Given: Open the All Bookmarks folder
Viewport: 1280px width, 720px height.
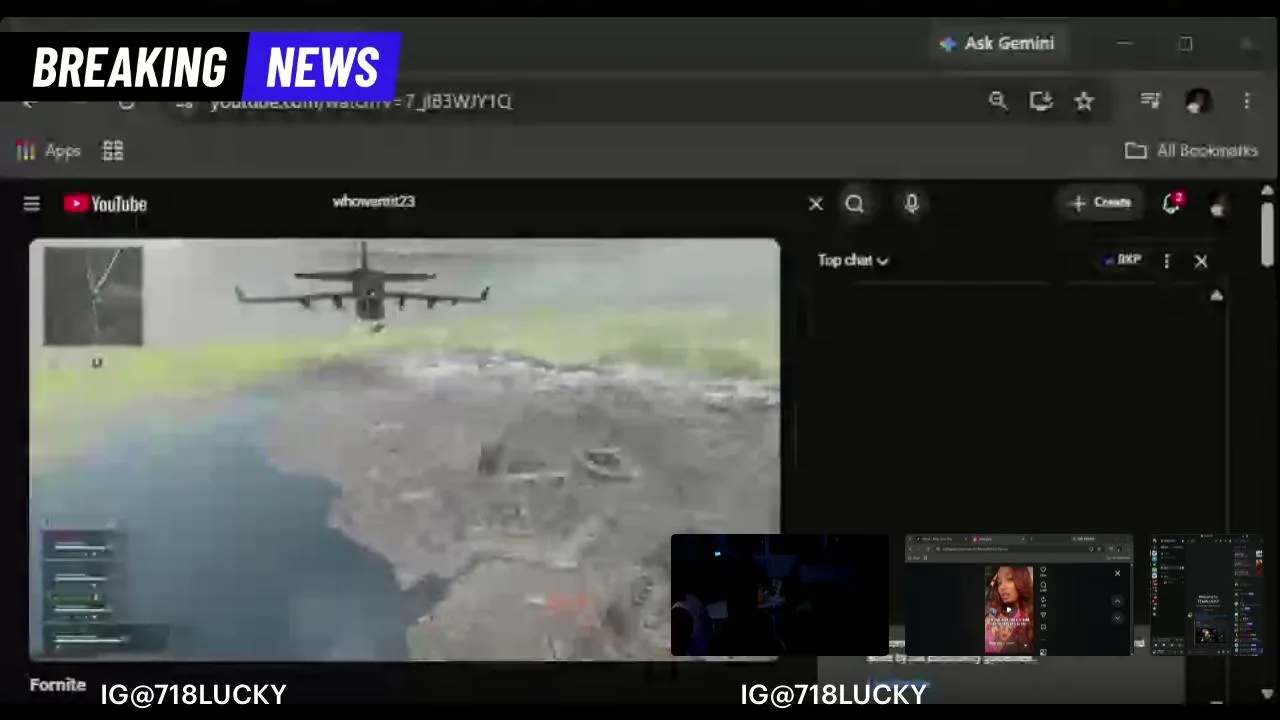Looking at the screenshot, I should 1191,151.
